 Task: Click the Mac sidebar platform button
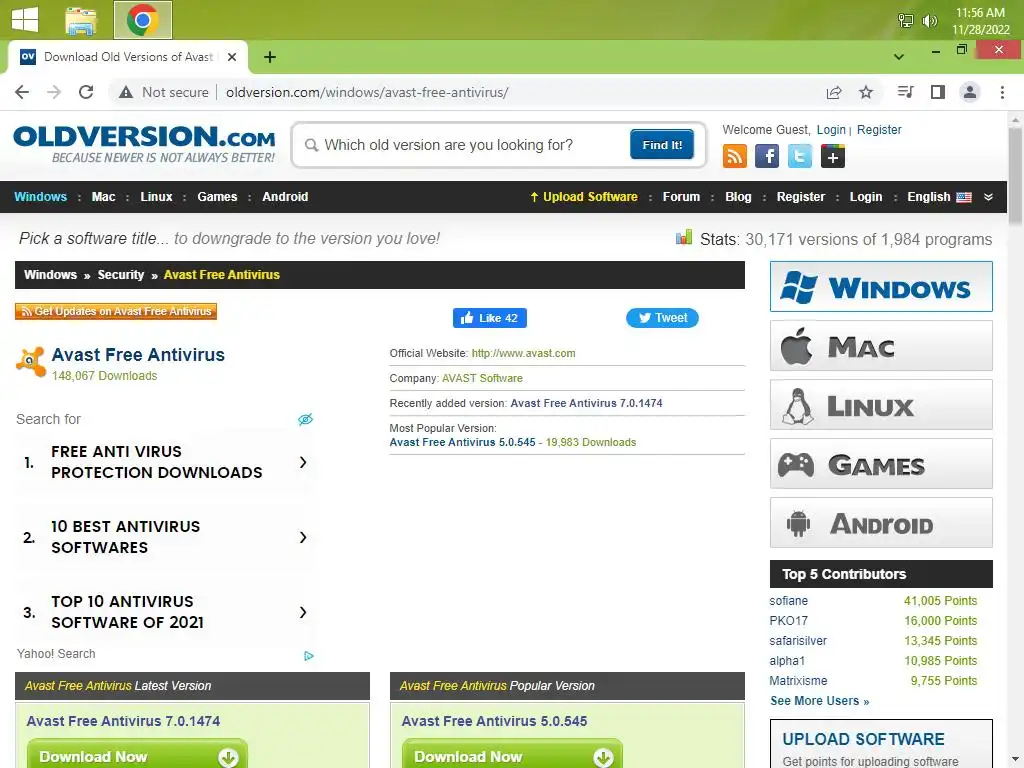(x=881, y=345)
